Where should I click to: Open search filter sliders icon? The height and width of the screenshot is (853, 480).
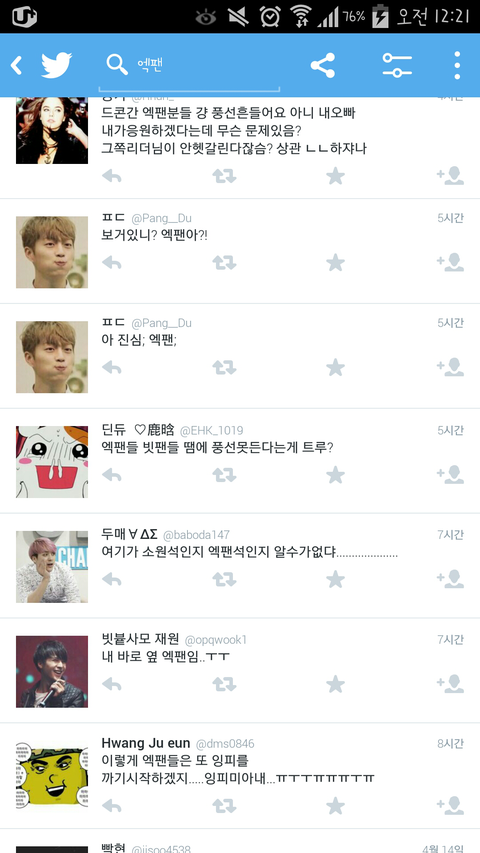click(x=397, y=65)
